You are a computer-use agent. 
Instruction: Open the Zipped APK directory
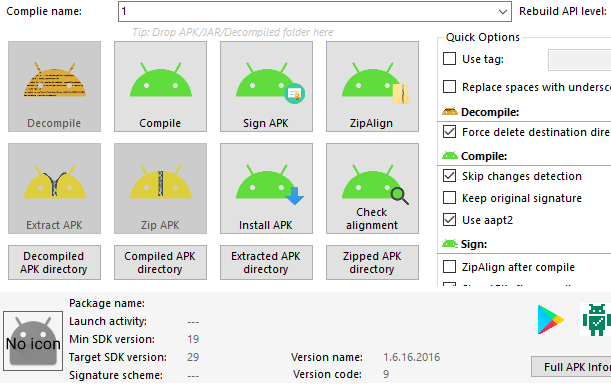point(372,263)
